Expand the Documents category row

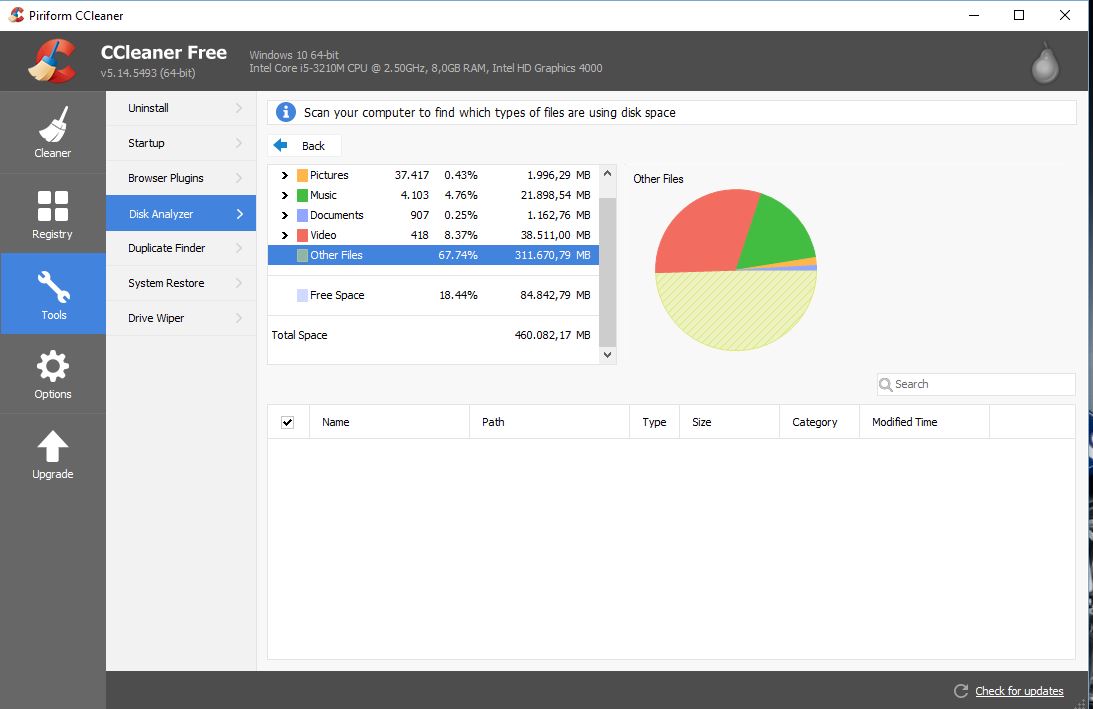[x=284, y=215]
